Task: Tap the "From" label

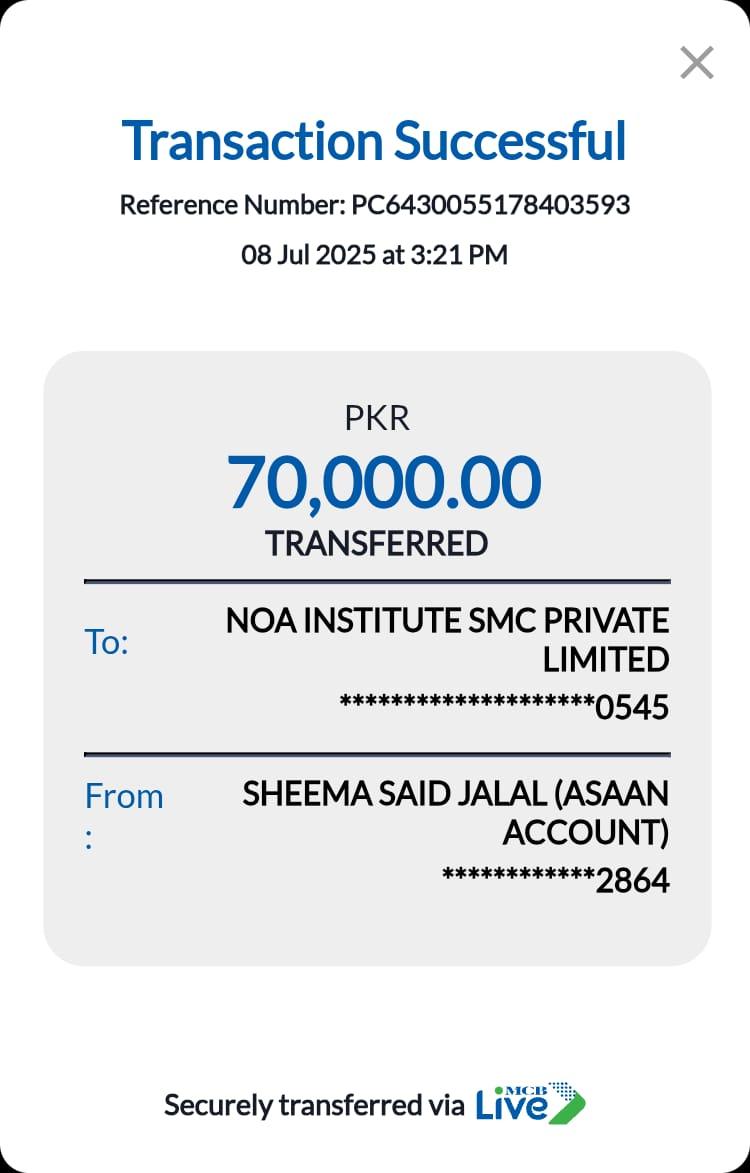Action: pyautogui.click(x=123, y=796)
